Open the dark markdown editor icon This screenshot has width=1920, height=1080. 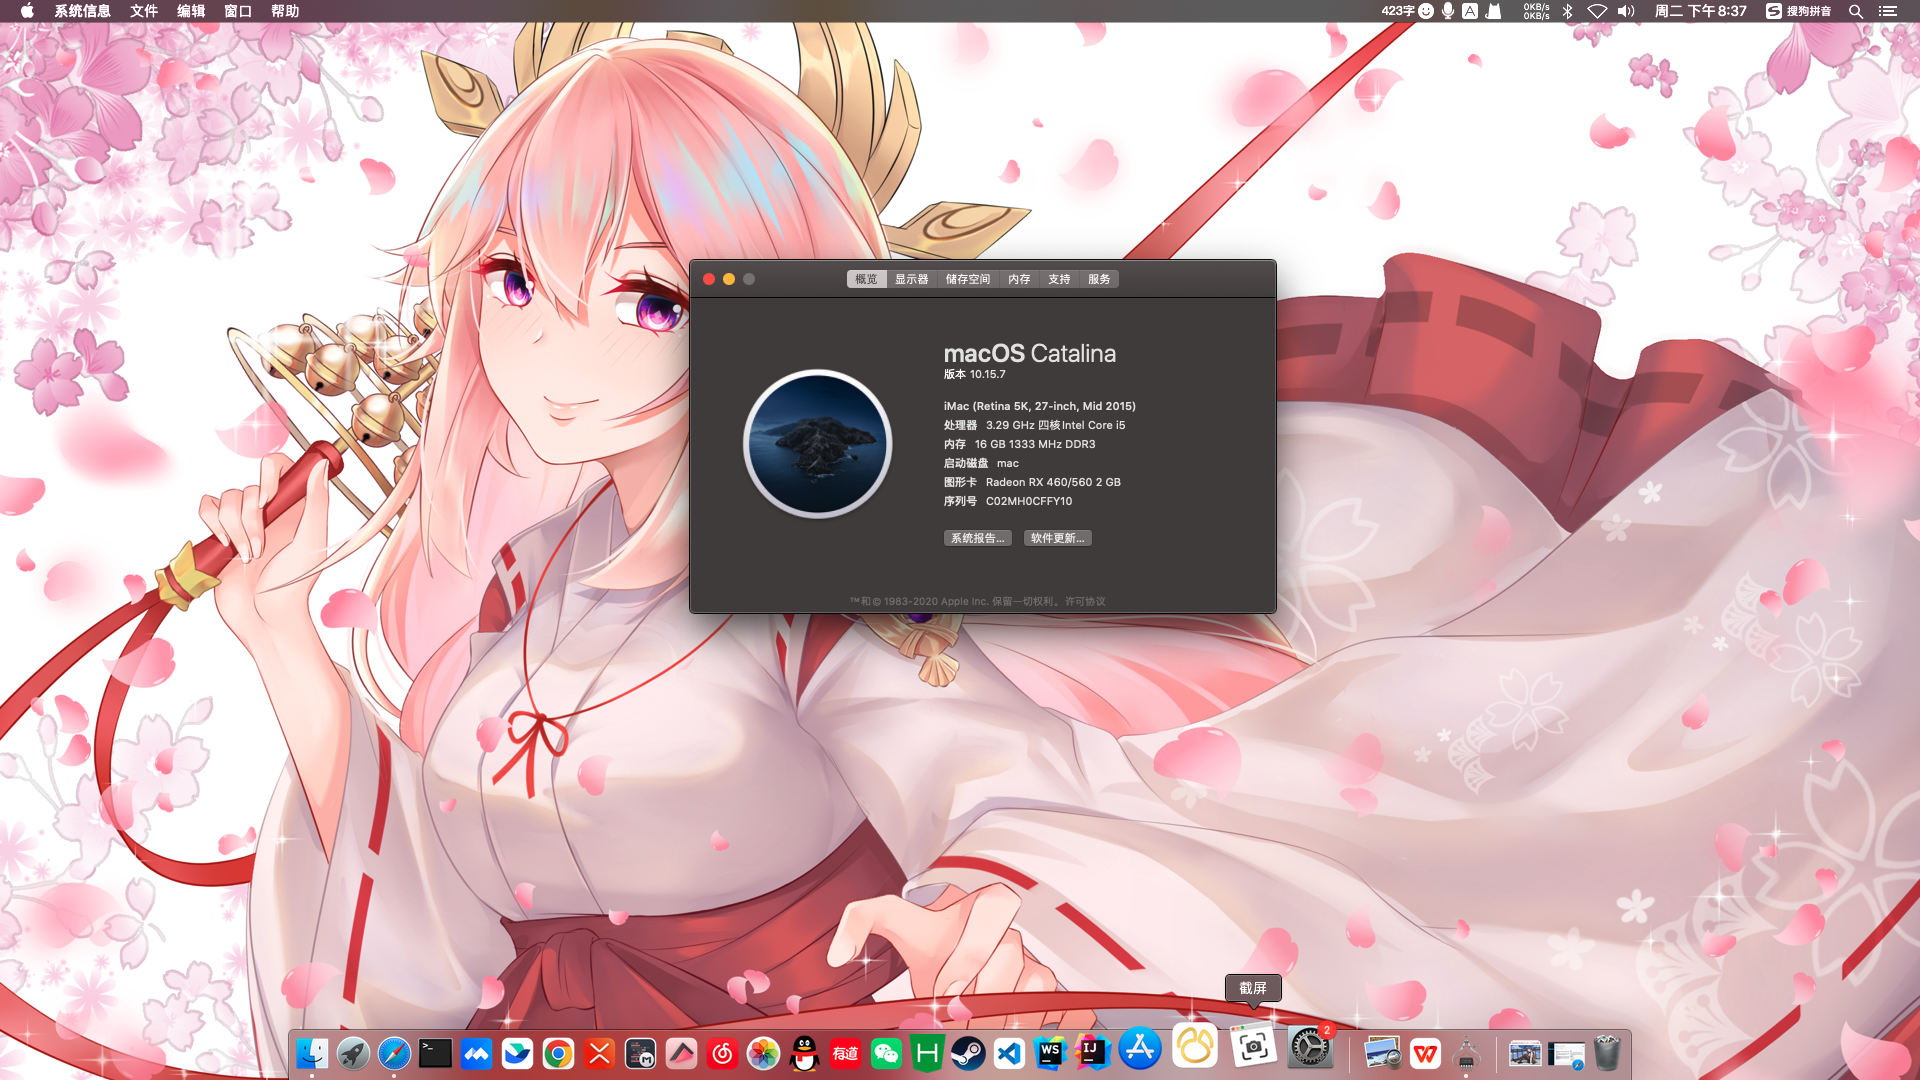coord(640,1053)
